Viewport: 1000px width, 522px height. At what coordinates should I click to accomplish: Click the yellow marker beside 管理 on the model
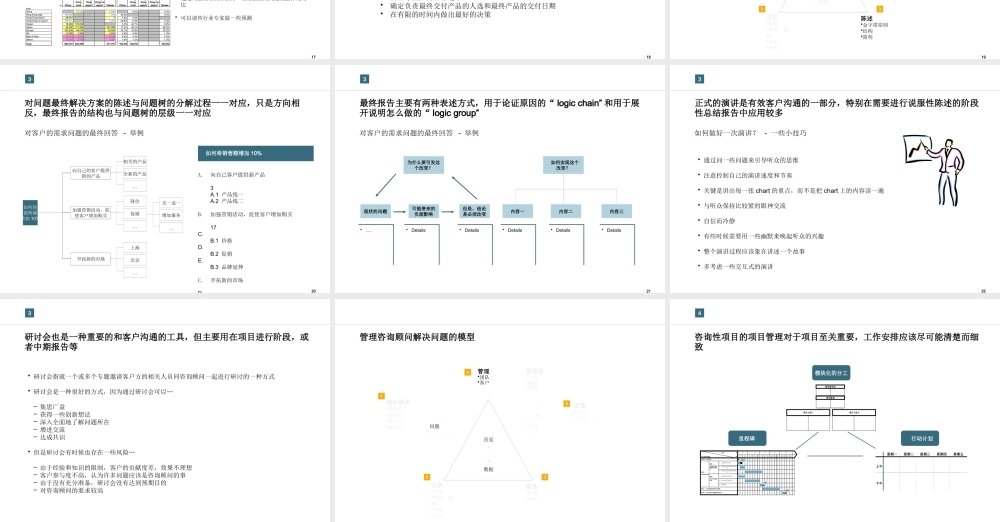[x=467, y=372]
